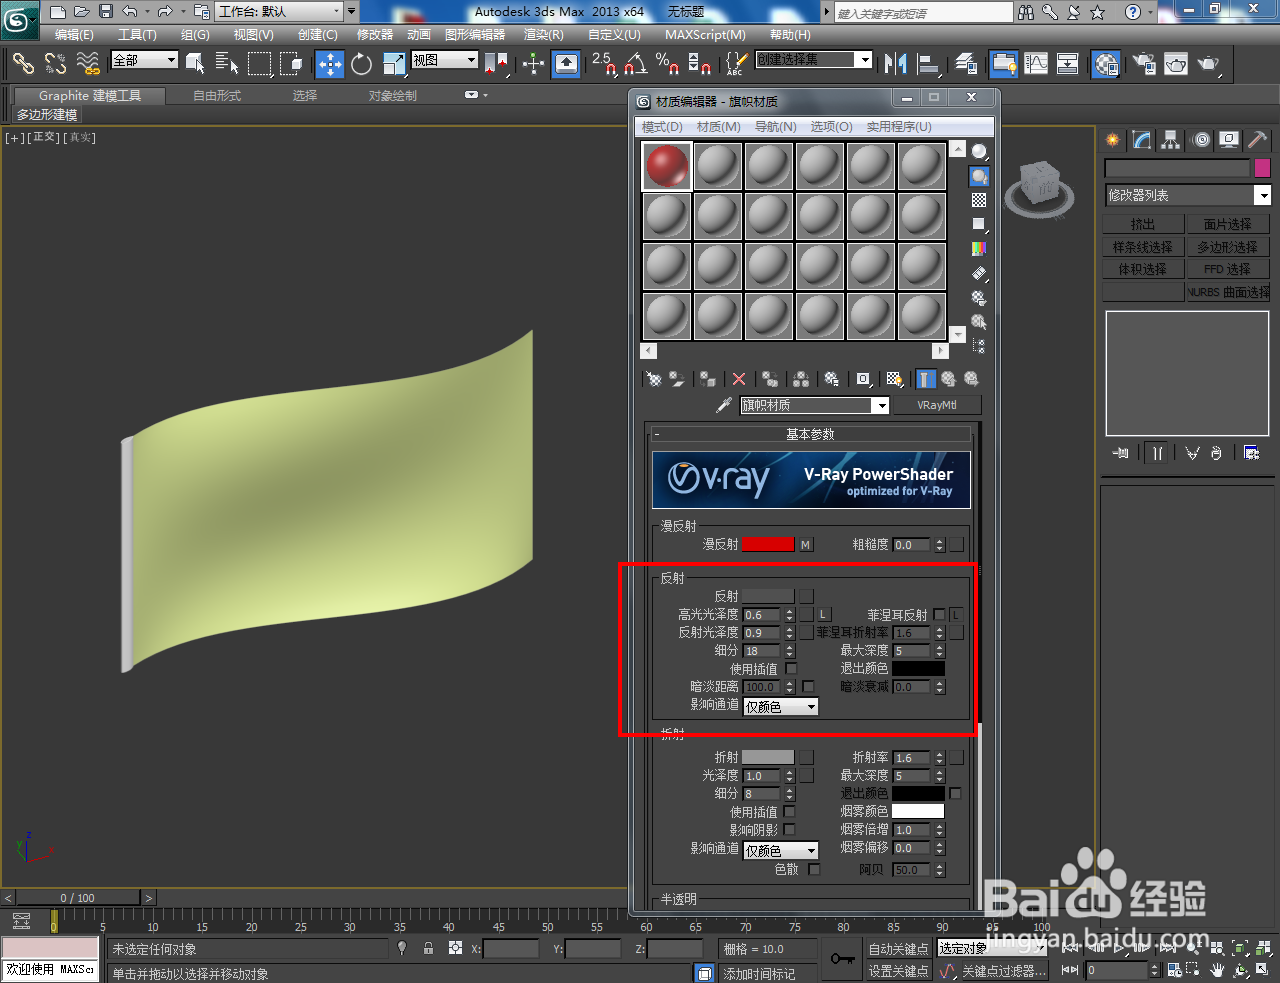Enable Fresnel reflections checkbox
This screenshot has width=1280, height=983.
point(939,615)
